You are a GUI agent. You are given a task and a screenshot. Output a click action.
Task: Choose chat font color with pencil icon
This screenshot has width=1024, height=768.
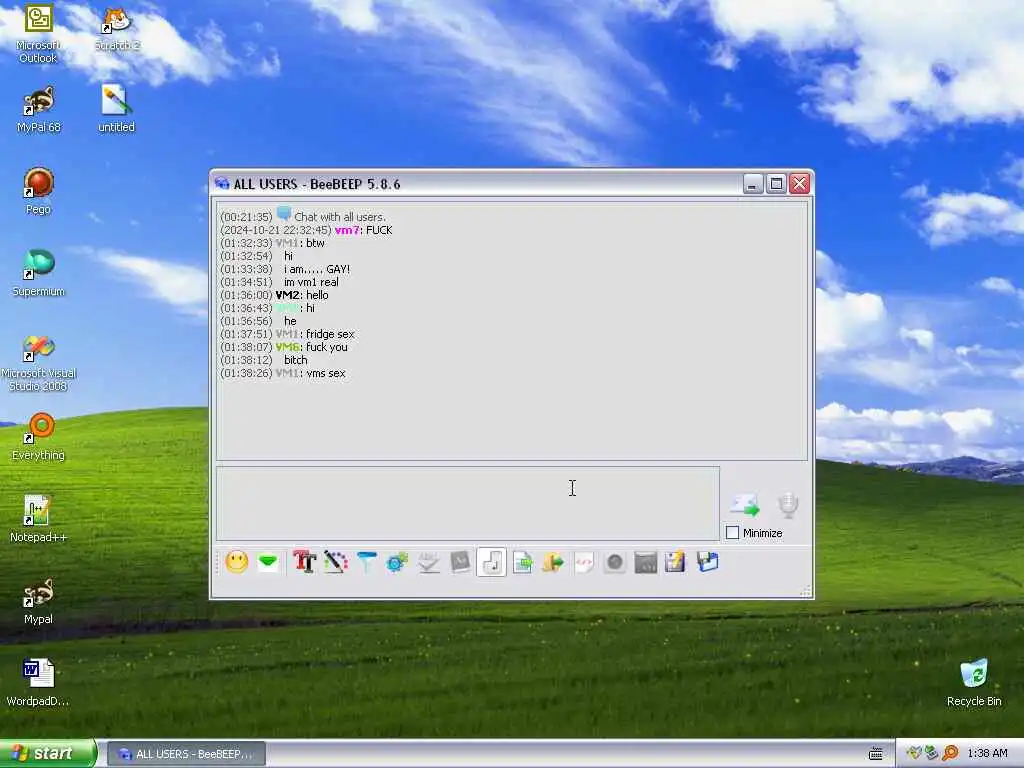click(x=336, y=562)
